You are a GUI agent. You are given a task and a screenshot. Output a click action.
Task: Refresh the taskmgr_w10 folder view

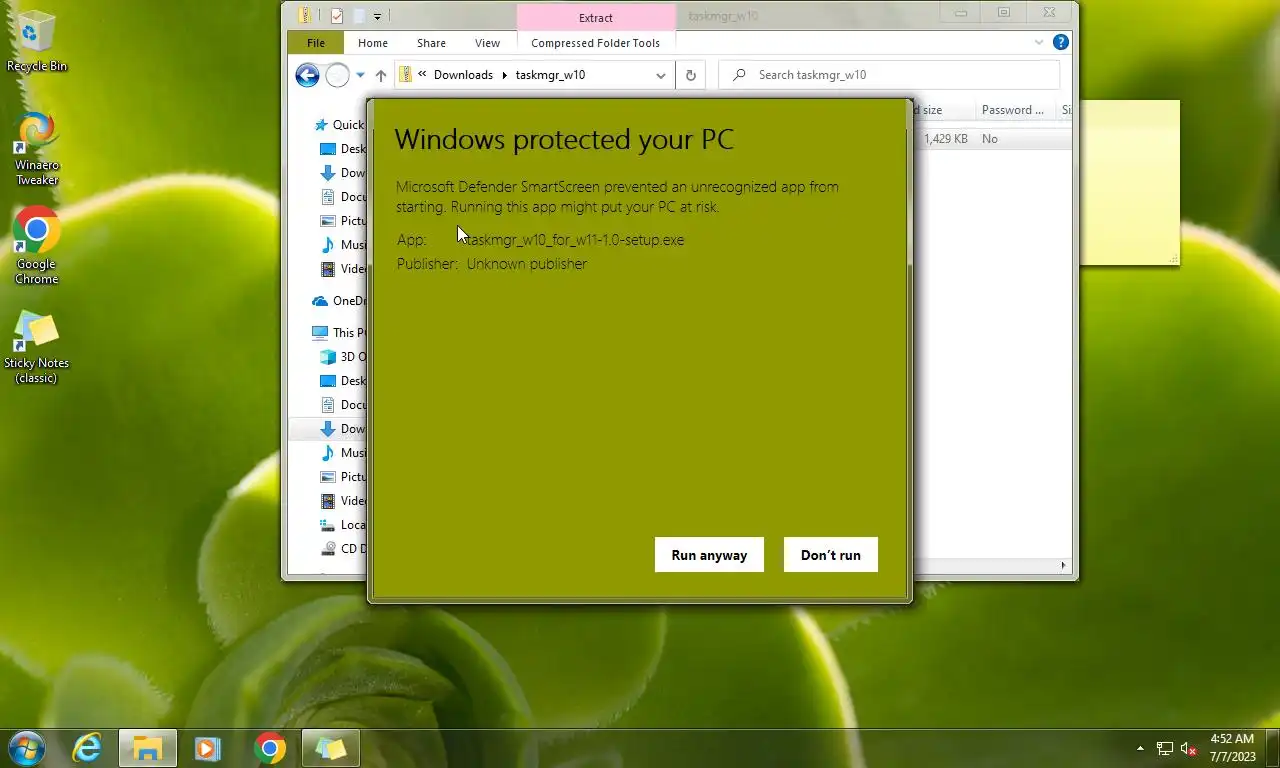pos(690,75)
